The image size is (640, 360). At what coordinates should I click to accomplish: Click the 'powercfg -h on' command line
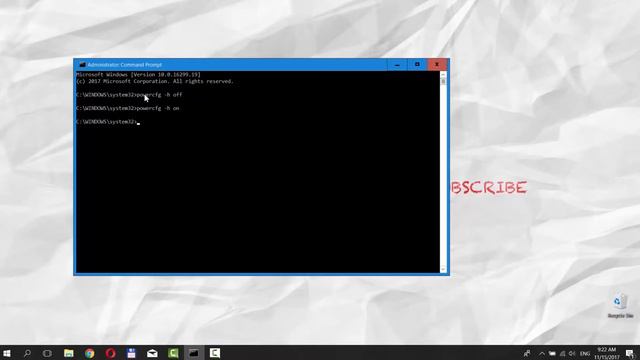pyautogui.click(x=127, y=108)
